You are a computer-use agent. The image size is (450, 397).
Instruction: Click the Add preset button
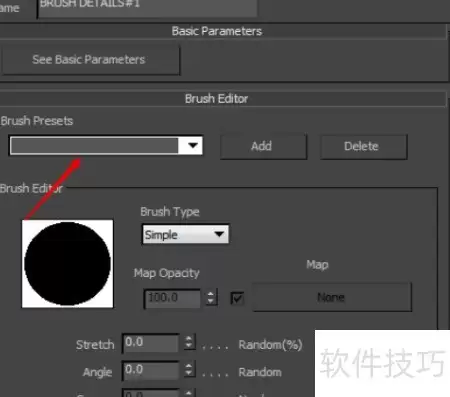point(263,146)
